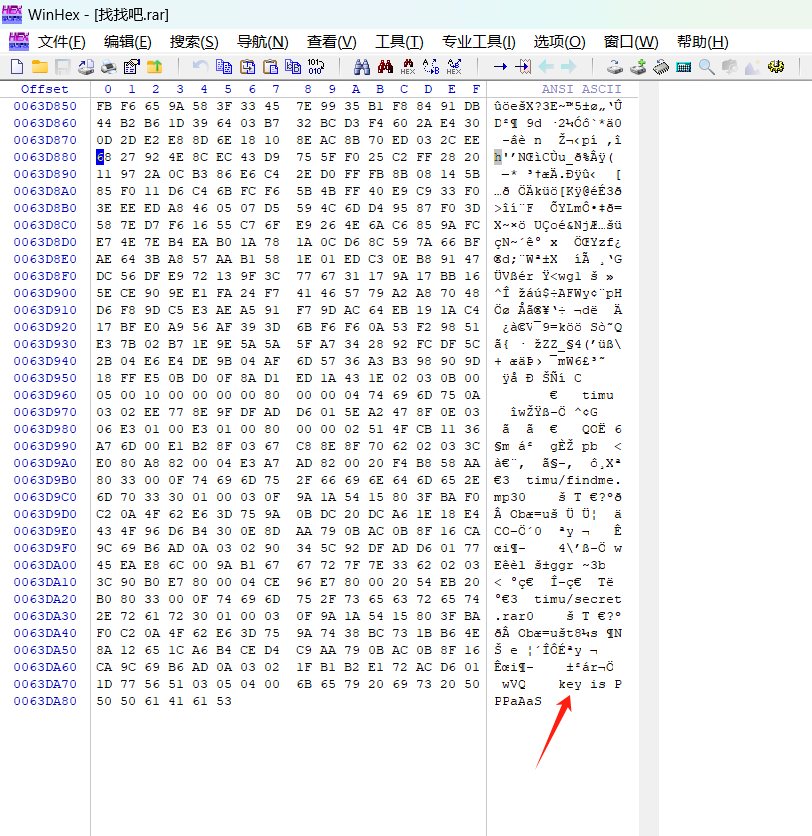
Task: Click ASCII text '.rar0' in row 0063DA30
Action: [514, 616]
